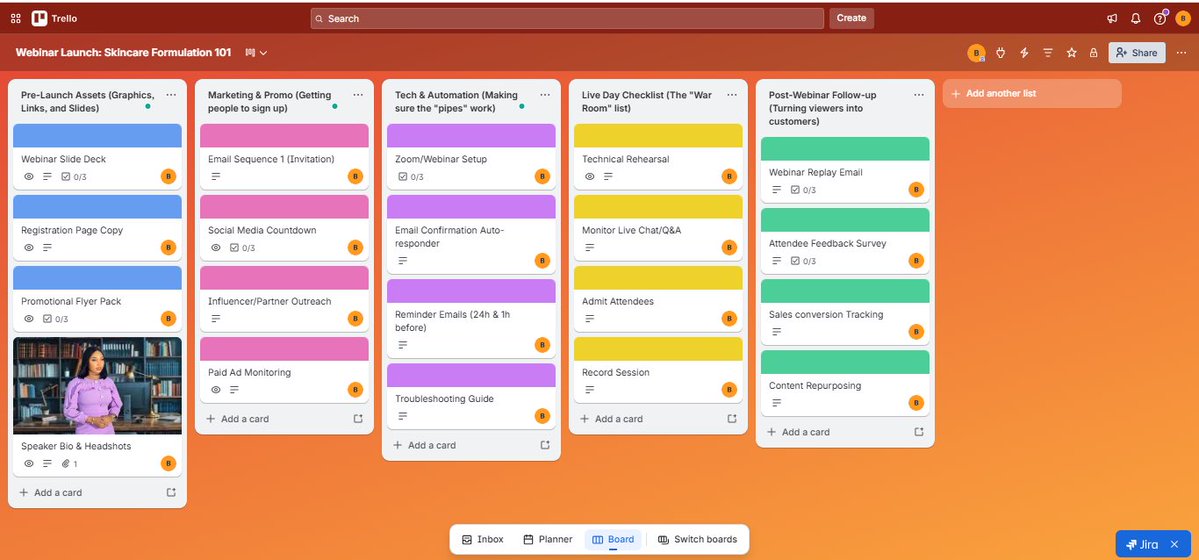Click member avatar on Content Repurposing card

pyautogui.click(x=916, y=403)
